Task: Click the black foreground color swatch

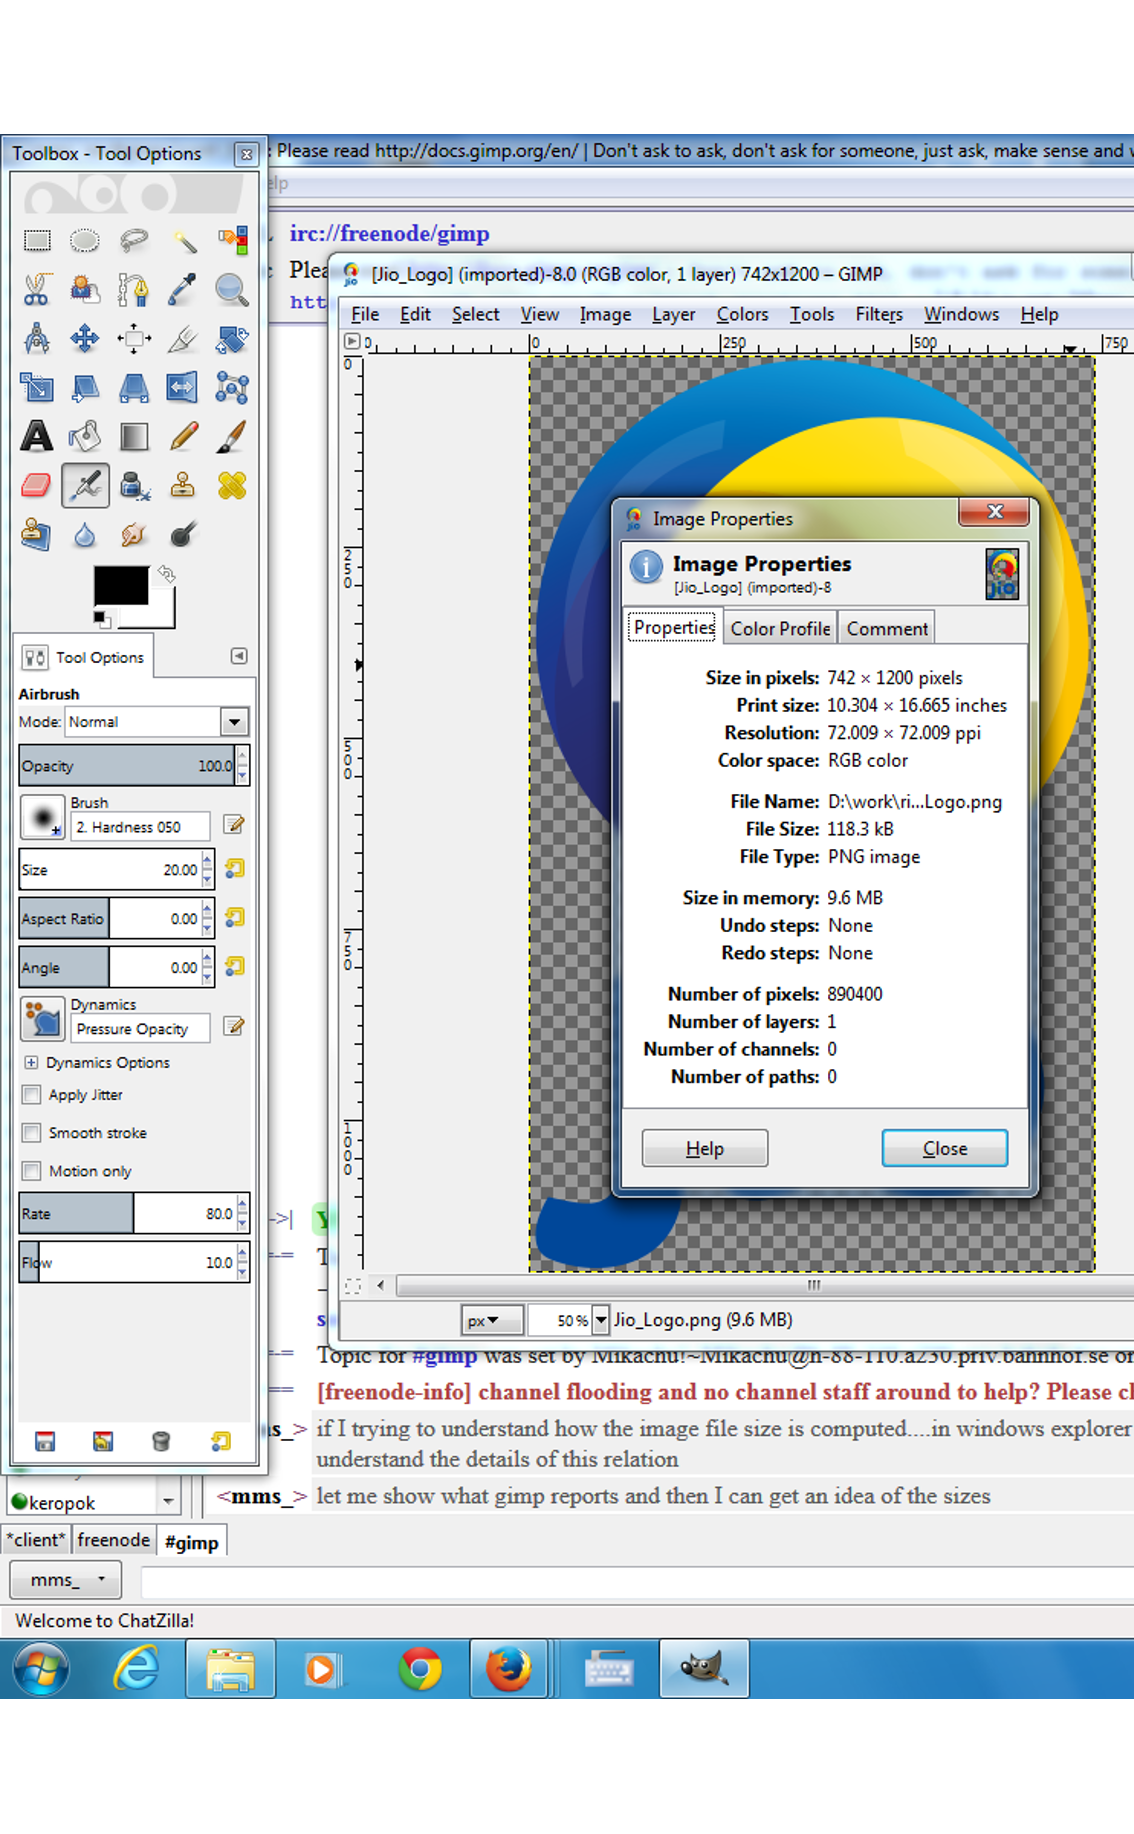Action: coord(121,584)
